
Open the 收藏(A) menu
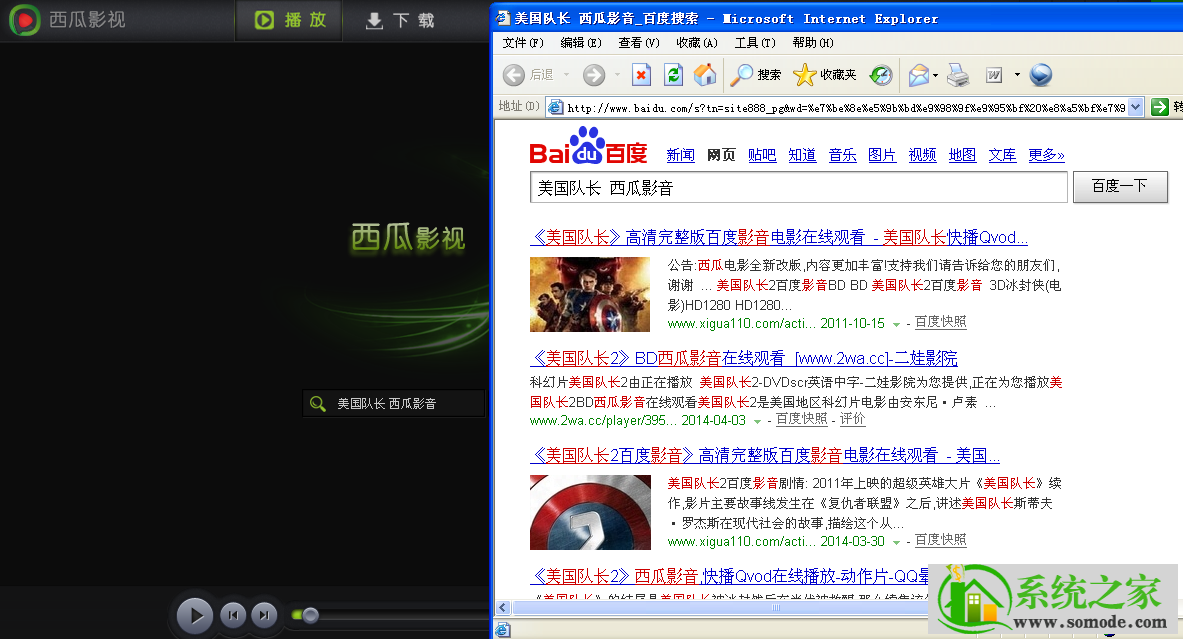tap(697, 43)
